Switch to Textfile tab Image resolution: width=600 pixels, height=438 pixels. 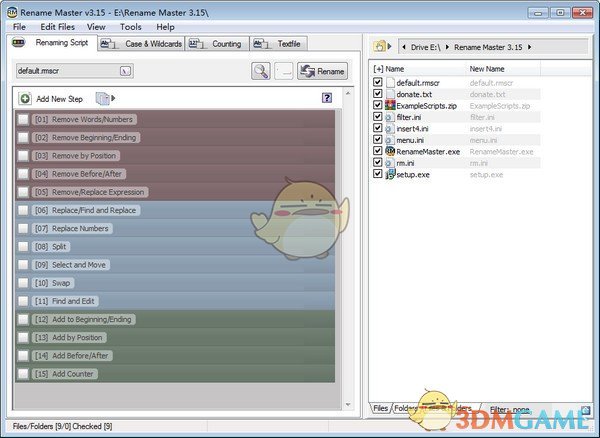click(279, 44)
